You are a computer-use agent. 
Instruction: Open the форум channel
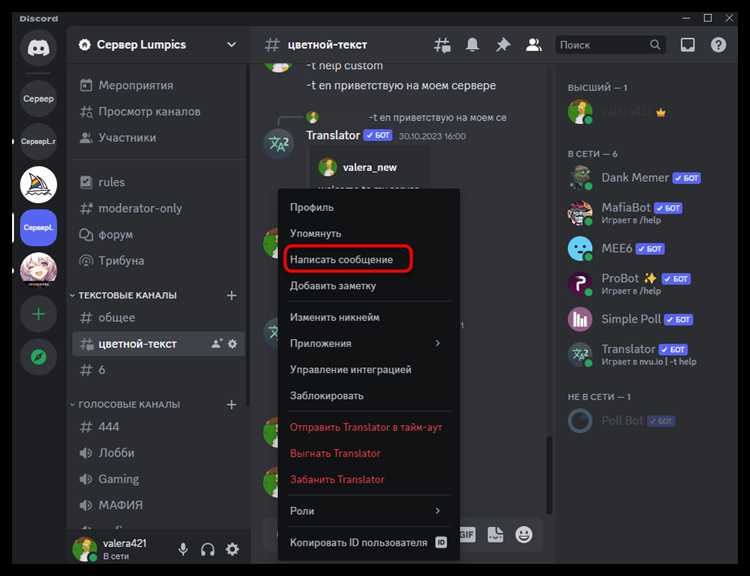tap(158, 235)
